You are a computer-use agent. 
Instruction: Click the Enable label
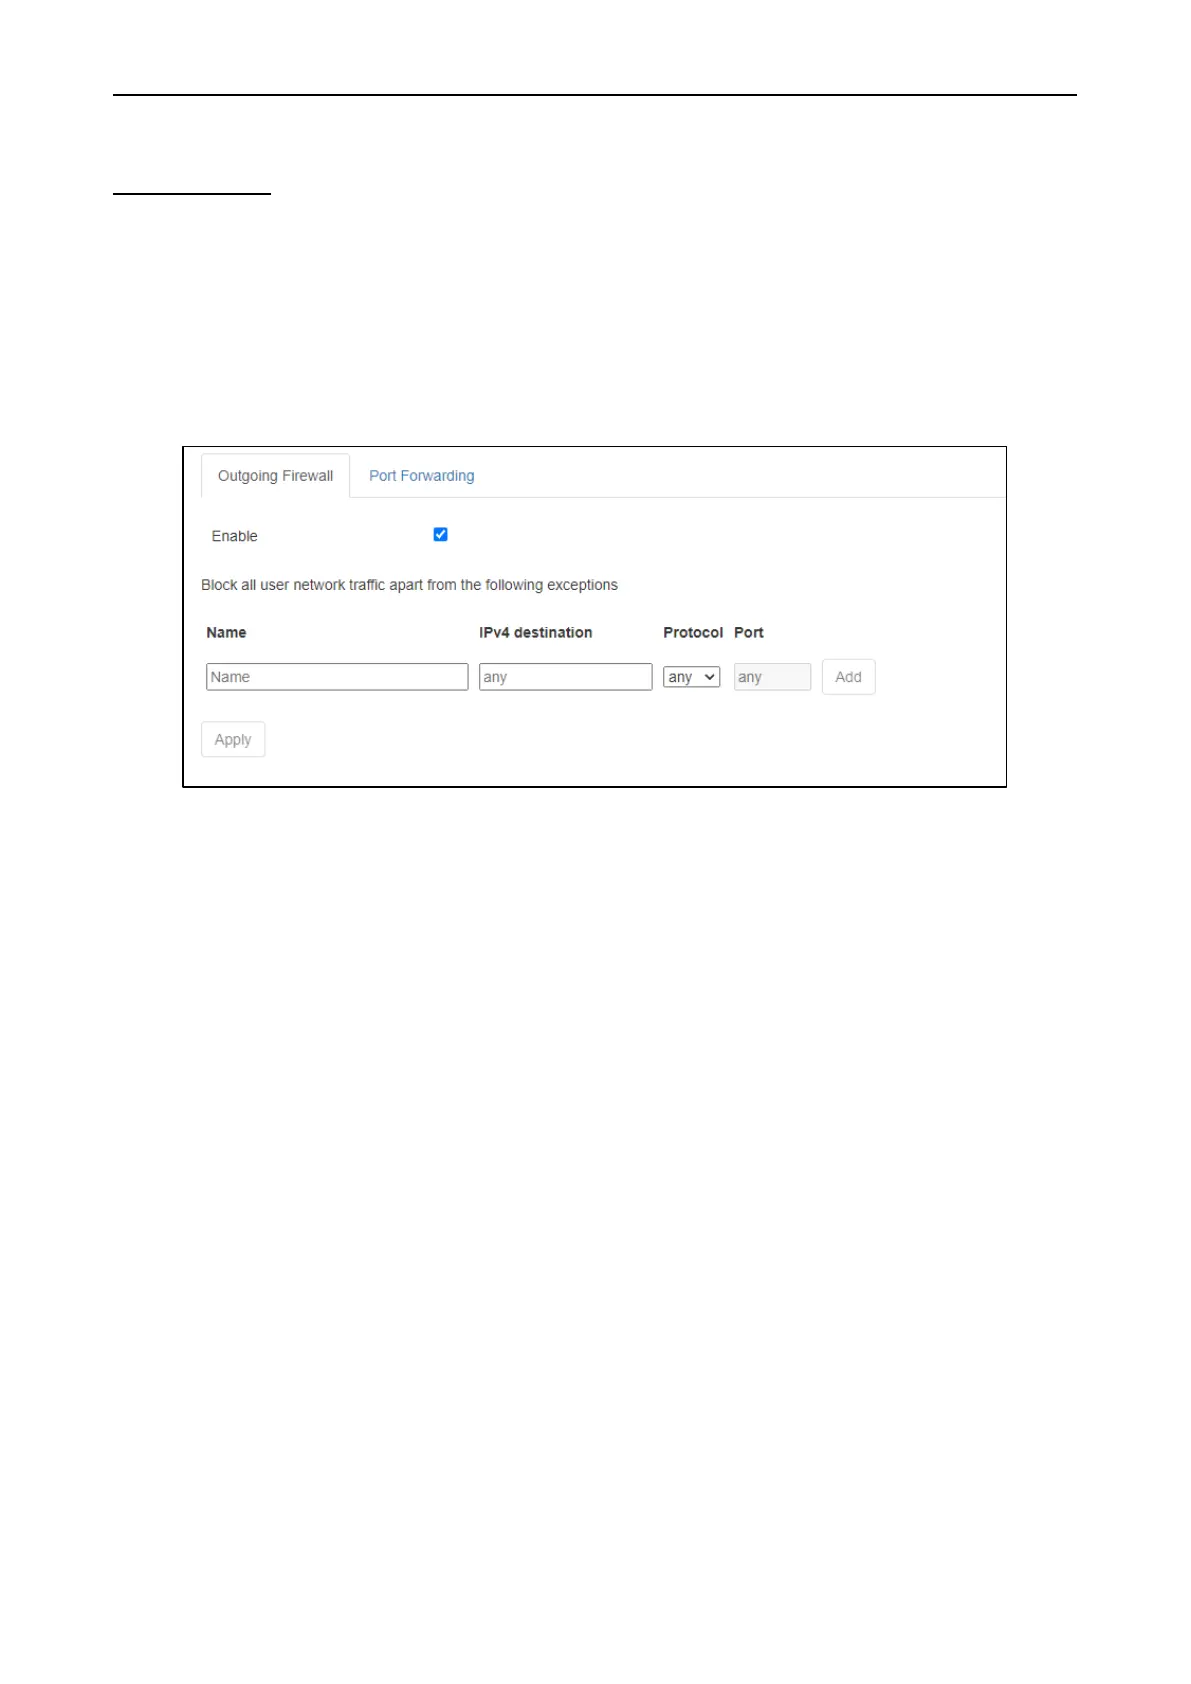[235, 536]
